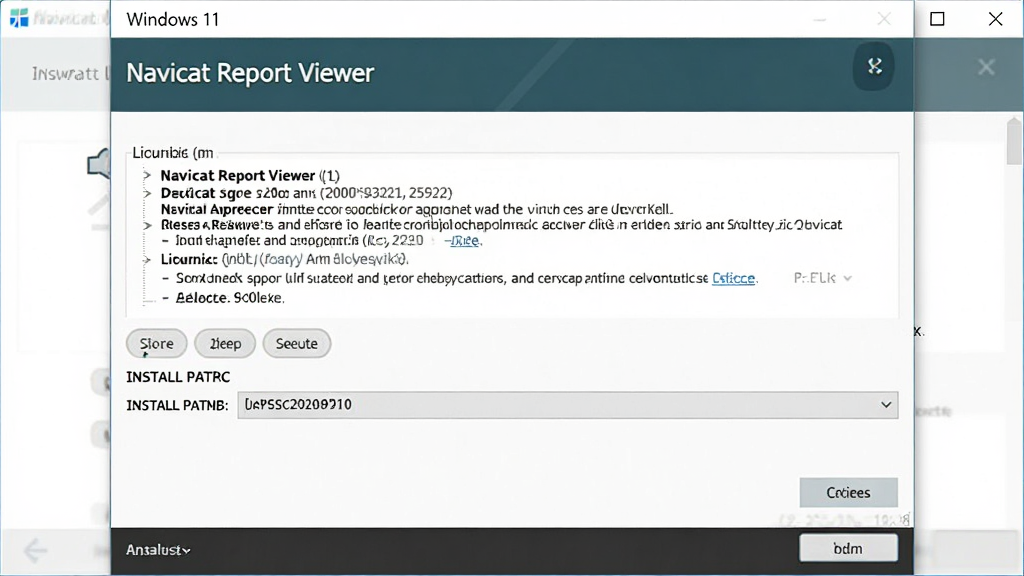The width and height of the screenshot is (1024, 576).
Task: Close the background panel with the X icon
Action: click(986, 67)
